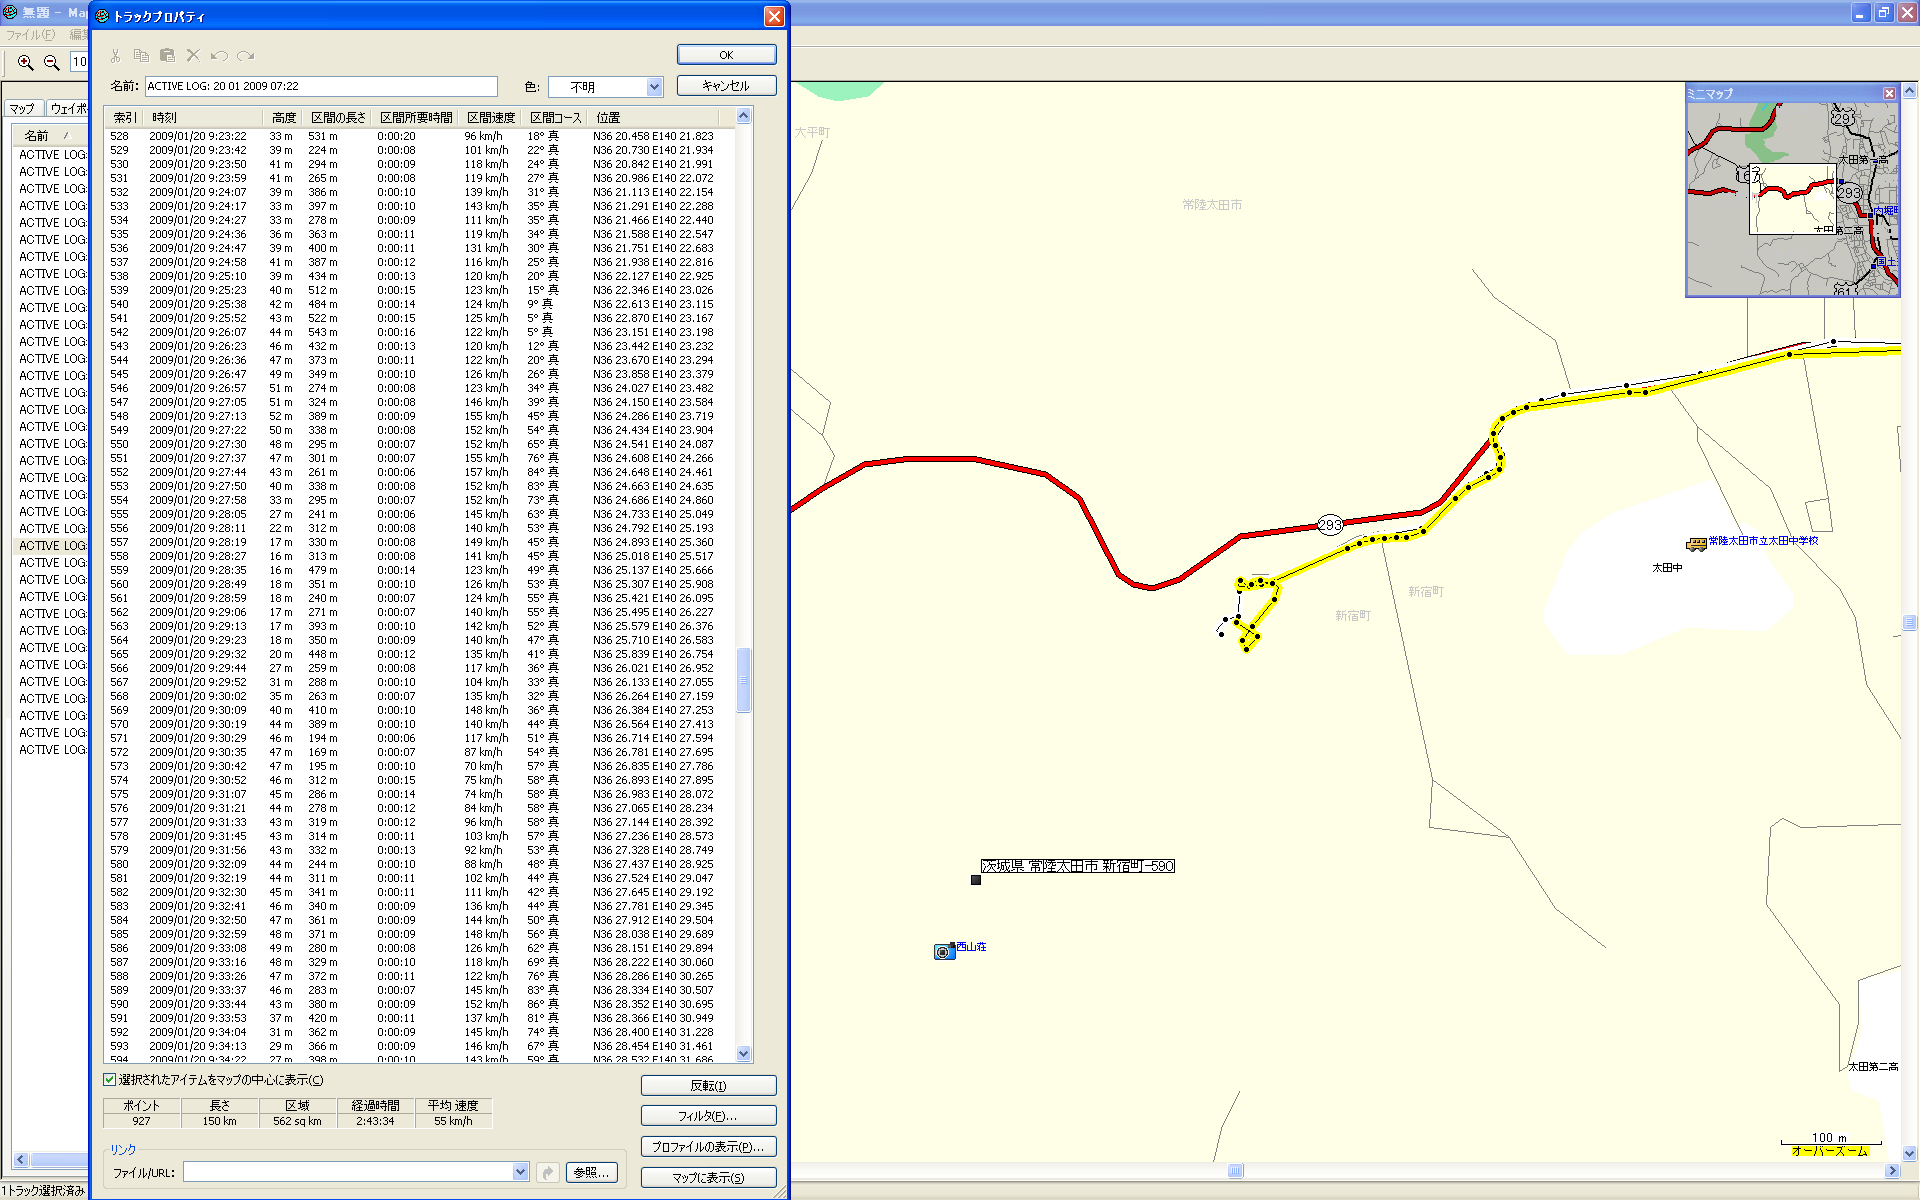Viewport: 1920px width, 1200px height.
Task: Click the 名前 track name input field
Action: coord(320,87)
